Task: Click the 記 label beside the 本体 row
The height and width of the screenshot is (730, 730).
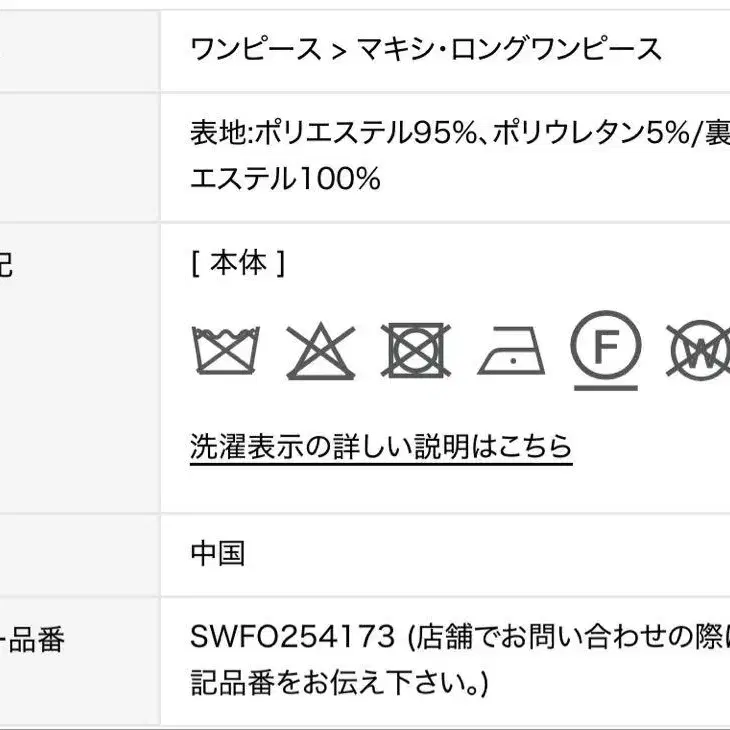Action: click(5, 266)
